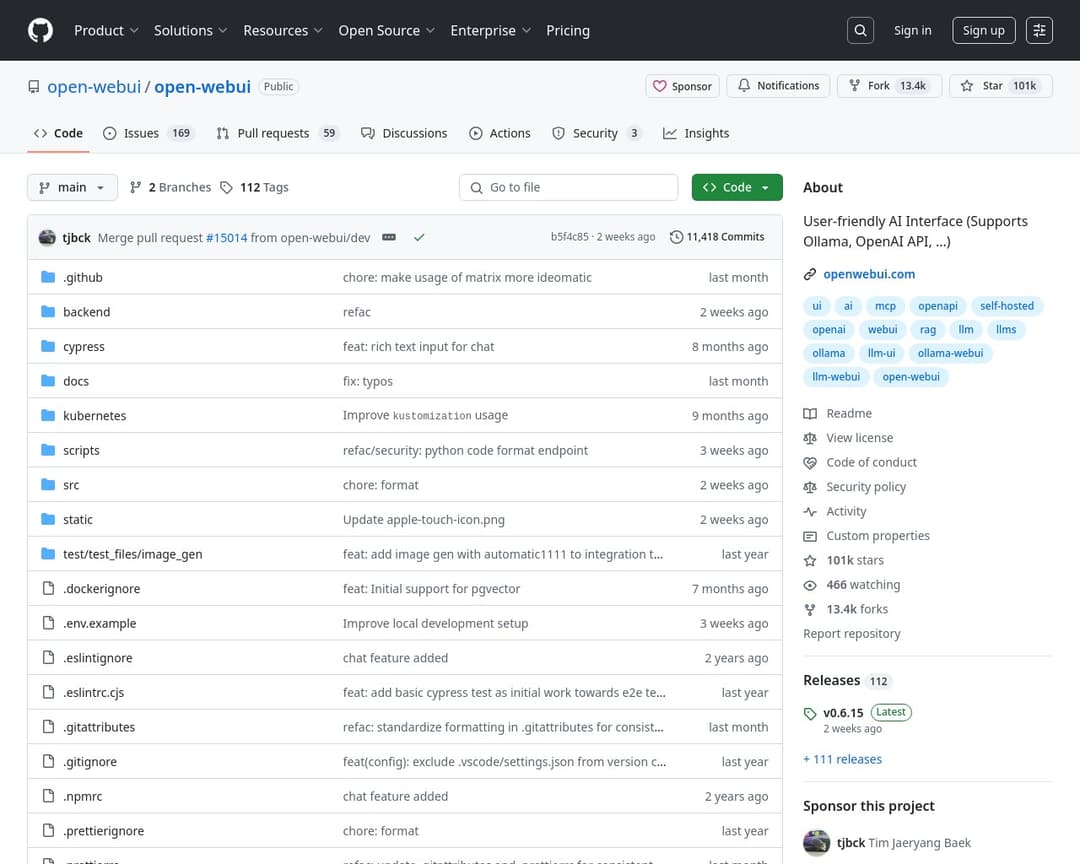Image resolution: width=1080 pixels, height=864 pixels.
Task: Expand the Open Source menu
Action: (386, 30)
